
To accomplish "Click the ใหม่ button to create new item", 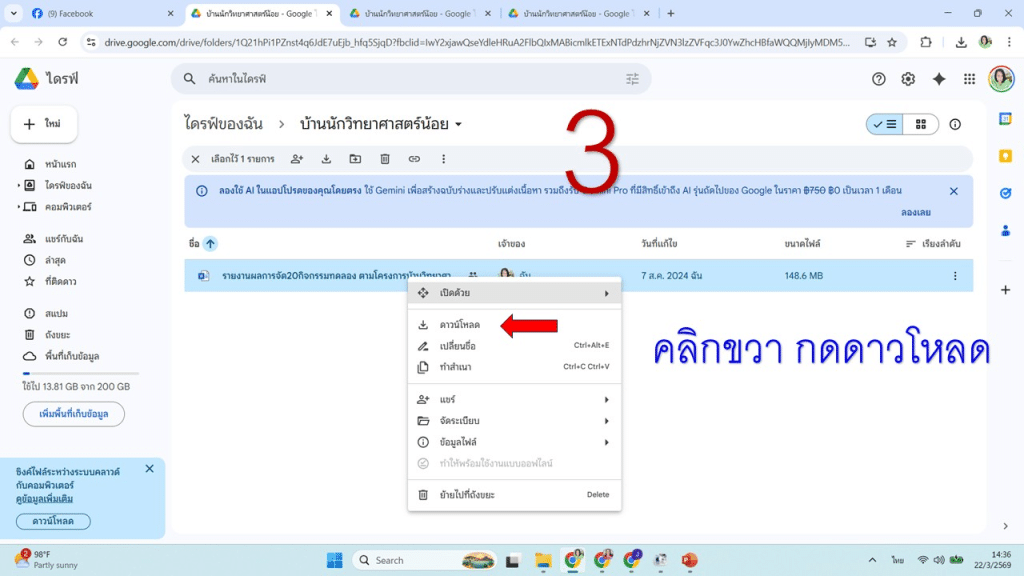I will (43, 124).
